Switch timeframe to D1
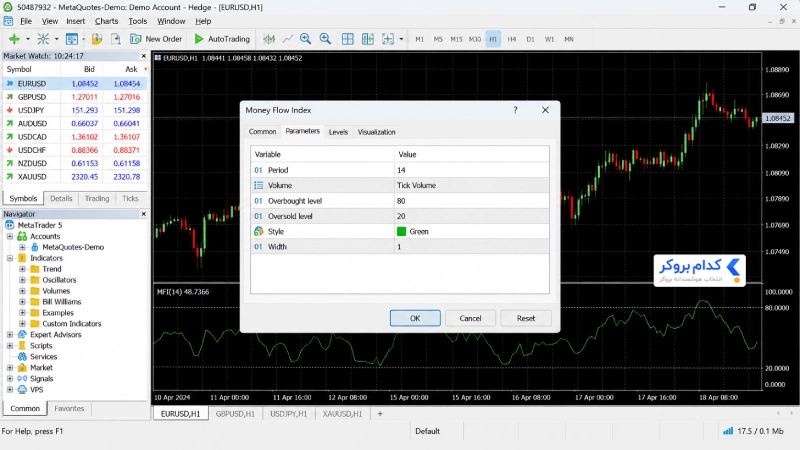800x450 pixels. [531, 39]
